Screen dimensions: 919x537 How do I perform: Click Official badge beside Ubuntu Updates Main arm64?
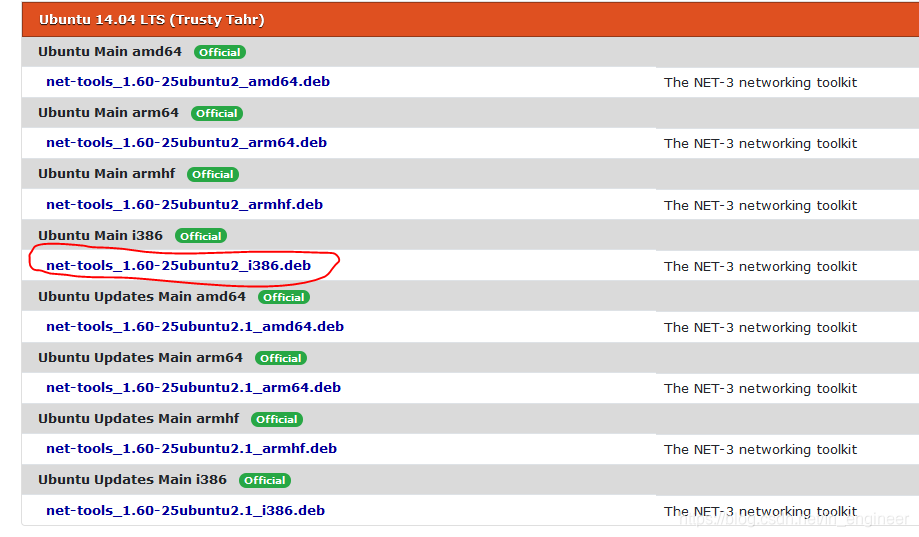tap(281, 358)
